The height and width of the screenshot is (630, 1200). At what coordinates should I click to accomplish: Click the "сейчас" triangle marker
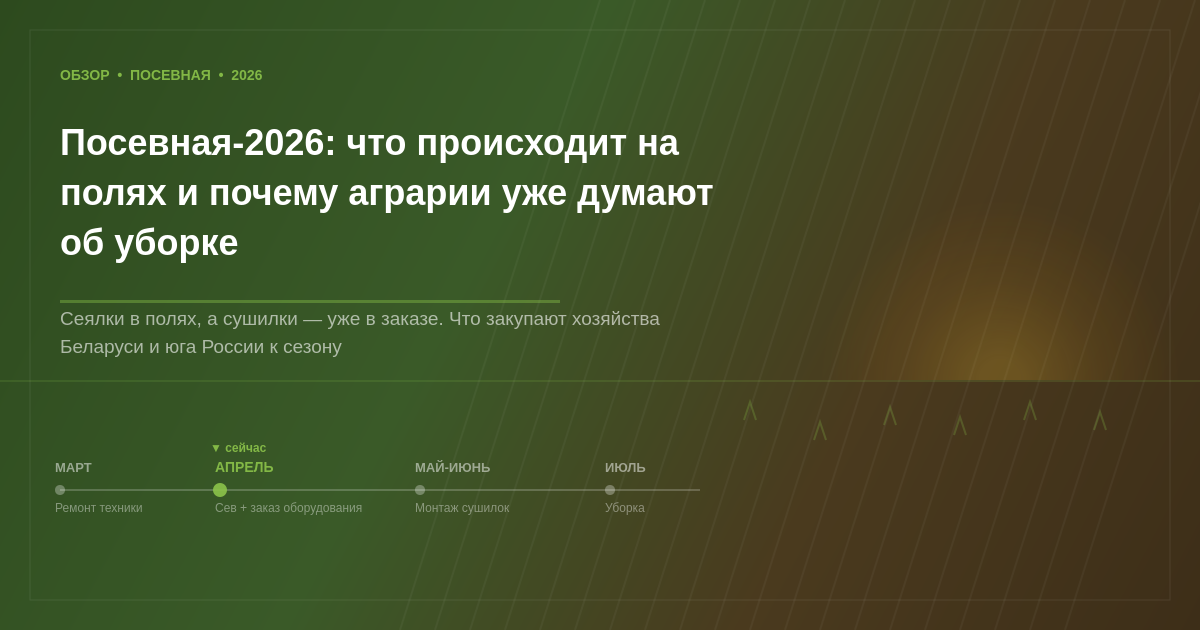(x=216, y=448)
